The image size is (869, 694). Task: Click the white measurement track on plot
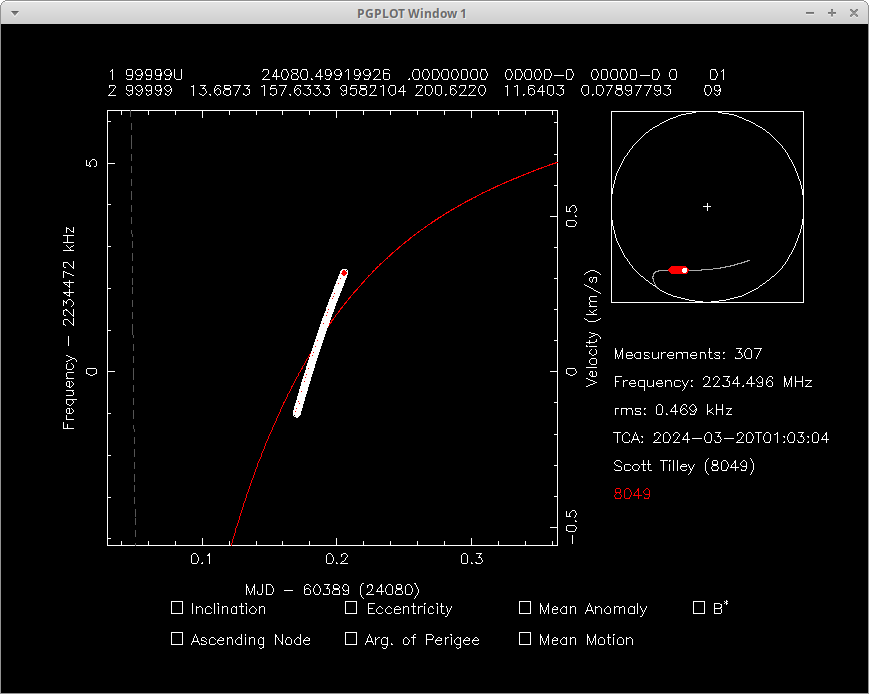pyautogui.click(x=319, y=346)
